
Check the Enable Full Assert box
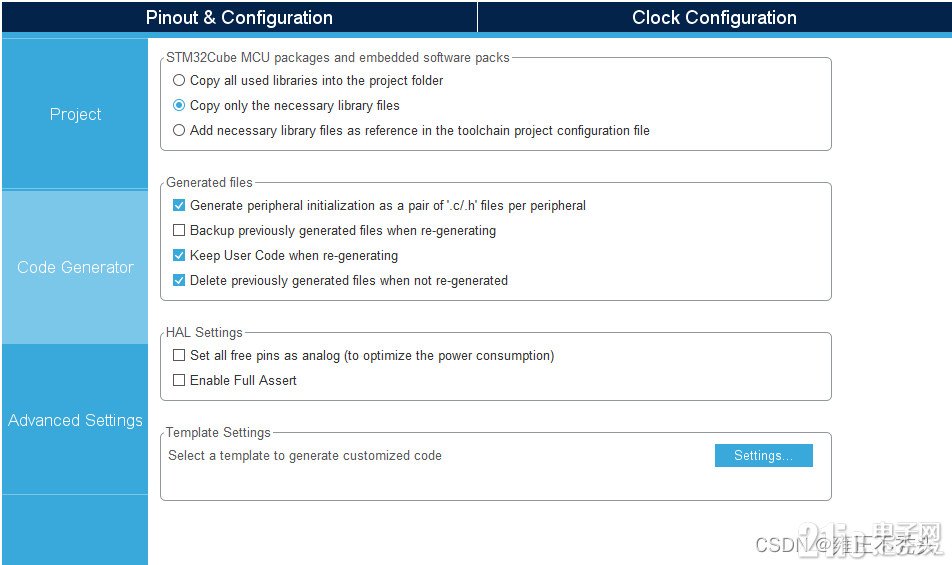pyautogui.click(x=178, y=380)
